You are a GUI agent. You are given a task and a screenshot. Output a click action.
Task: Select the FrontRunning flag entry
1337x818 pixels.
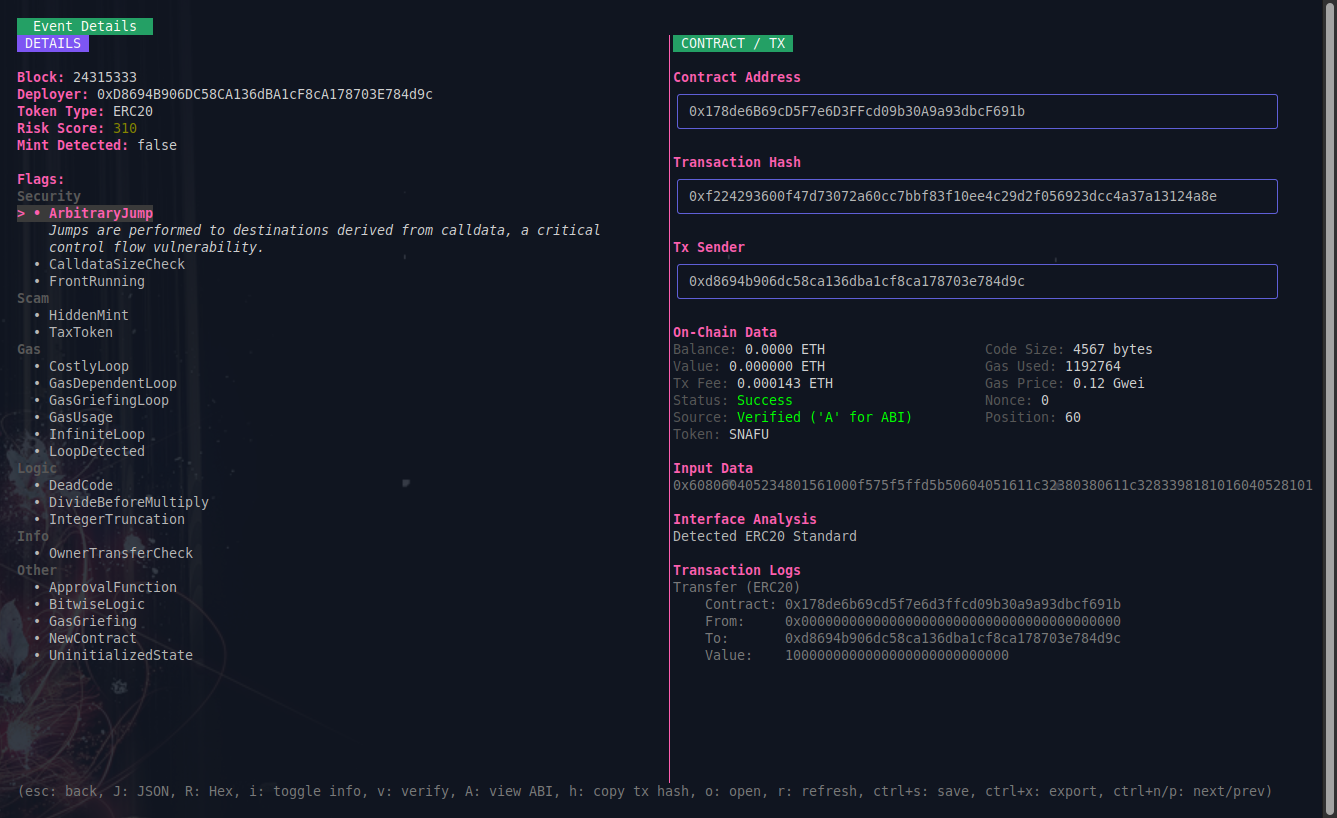click(x=96, y=281)
